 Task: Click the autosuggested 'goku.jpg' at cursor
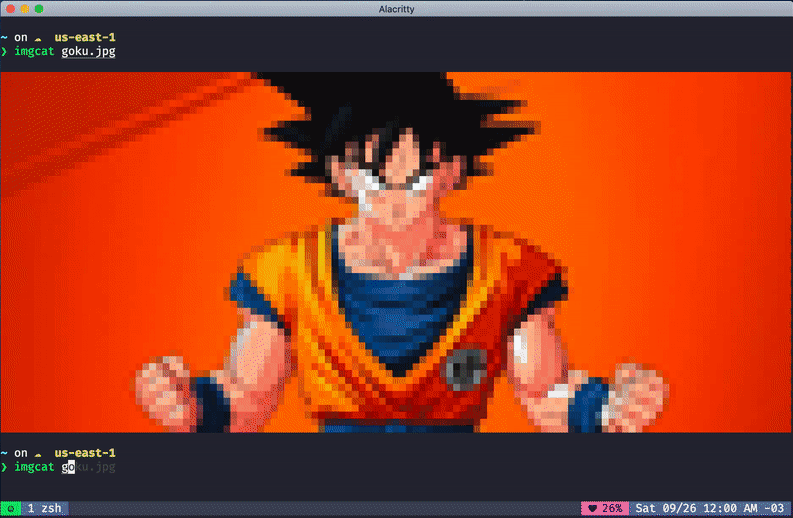(89, 467)
